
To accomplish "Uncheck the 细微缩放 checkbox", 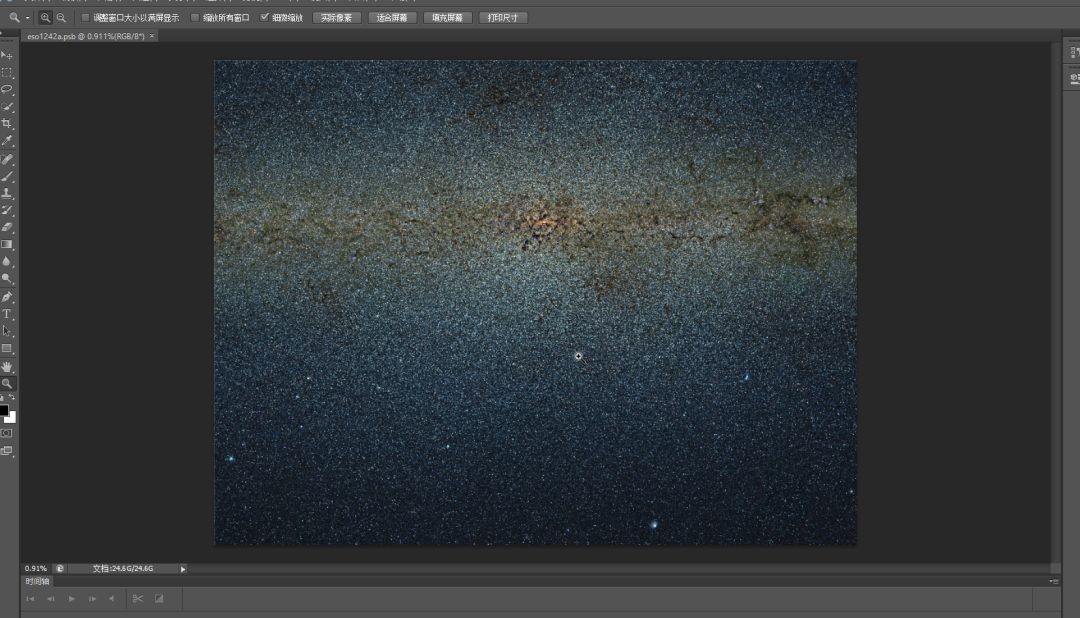I will [x=264, y=18].
